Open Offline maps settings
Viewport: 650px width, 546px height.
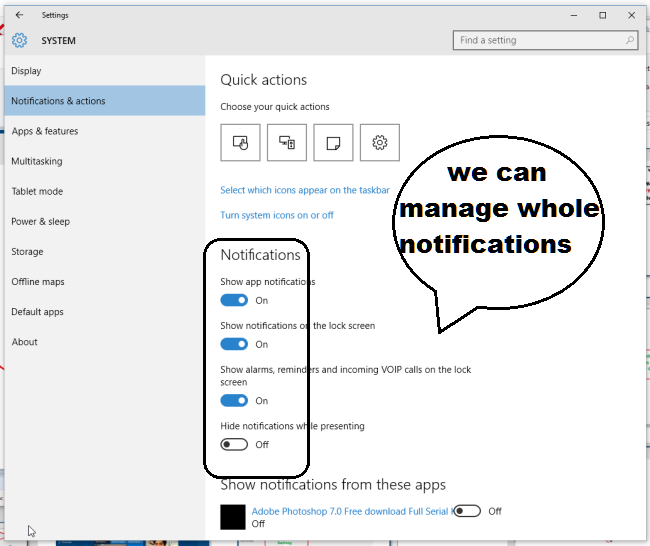click(105, 281)
